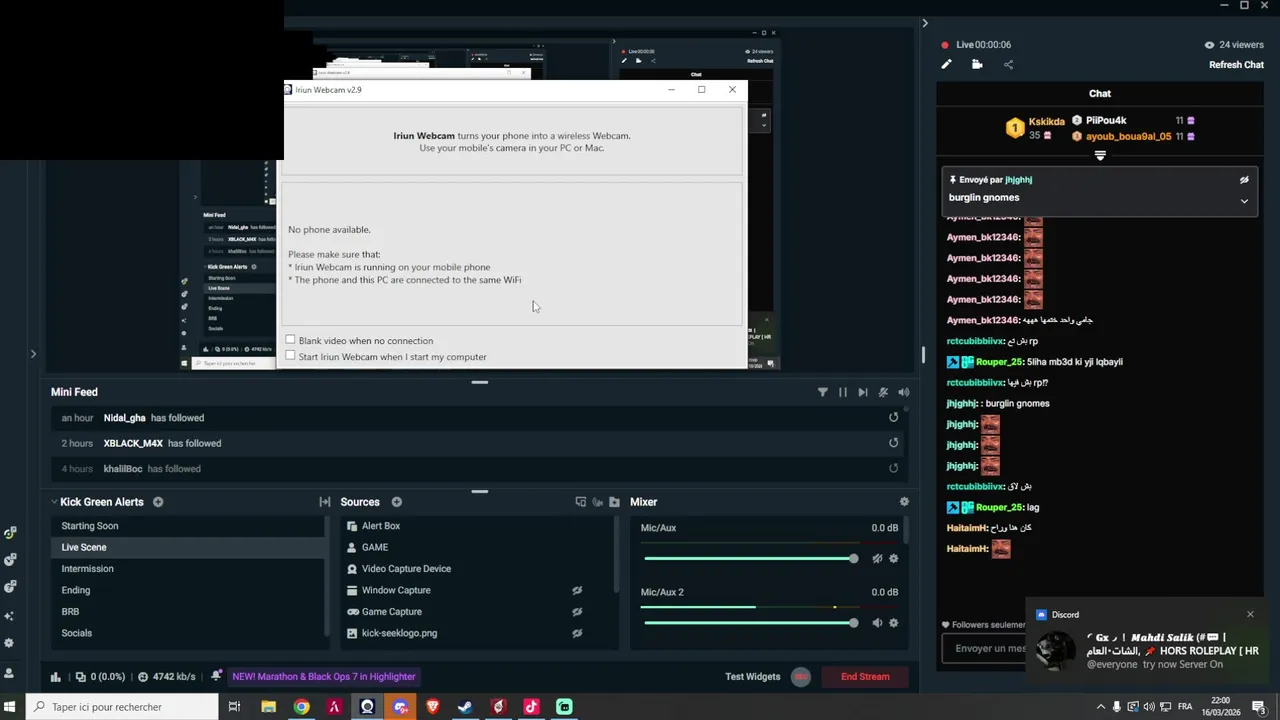Open the camera icon next to pencil
This screenshot has width=1280, height=720.
click(977, 65)
